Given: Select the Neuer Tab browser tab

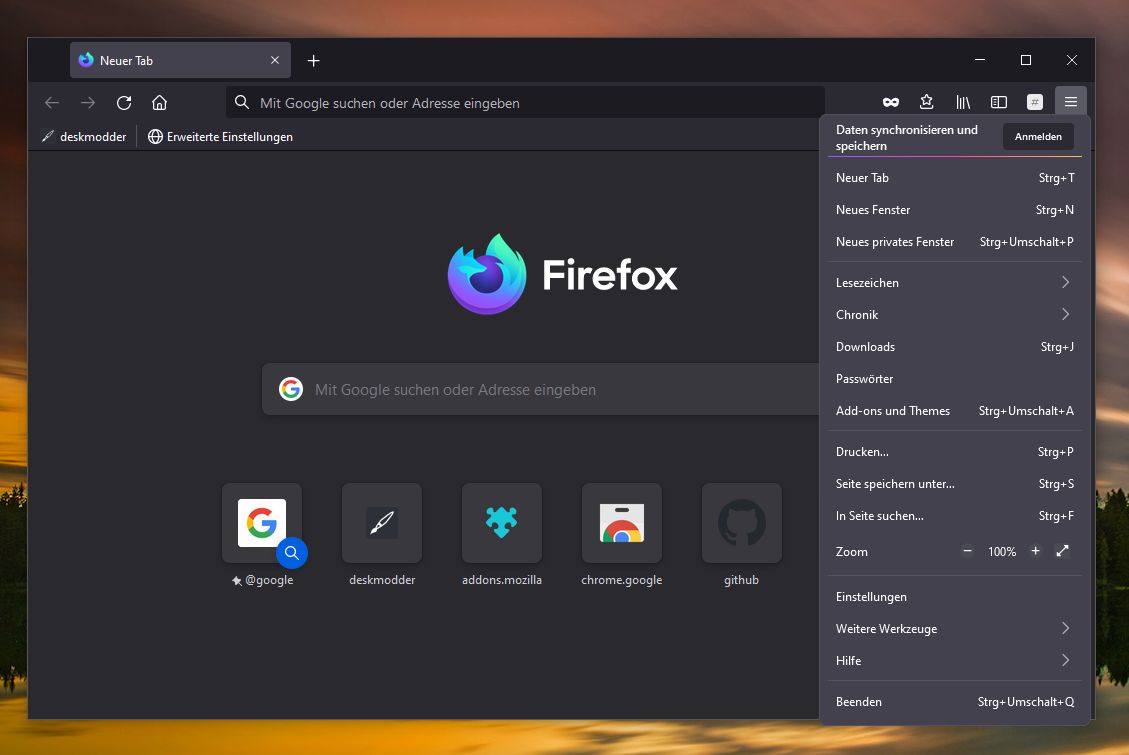Looking at the screenshot, I should click(180, 60).
